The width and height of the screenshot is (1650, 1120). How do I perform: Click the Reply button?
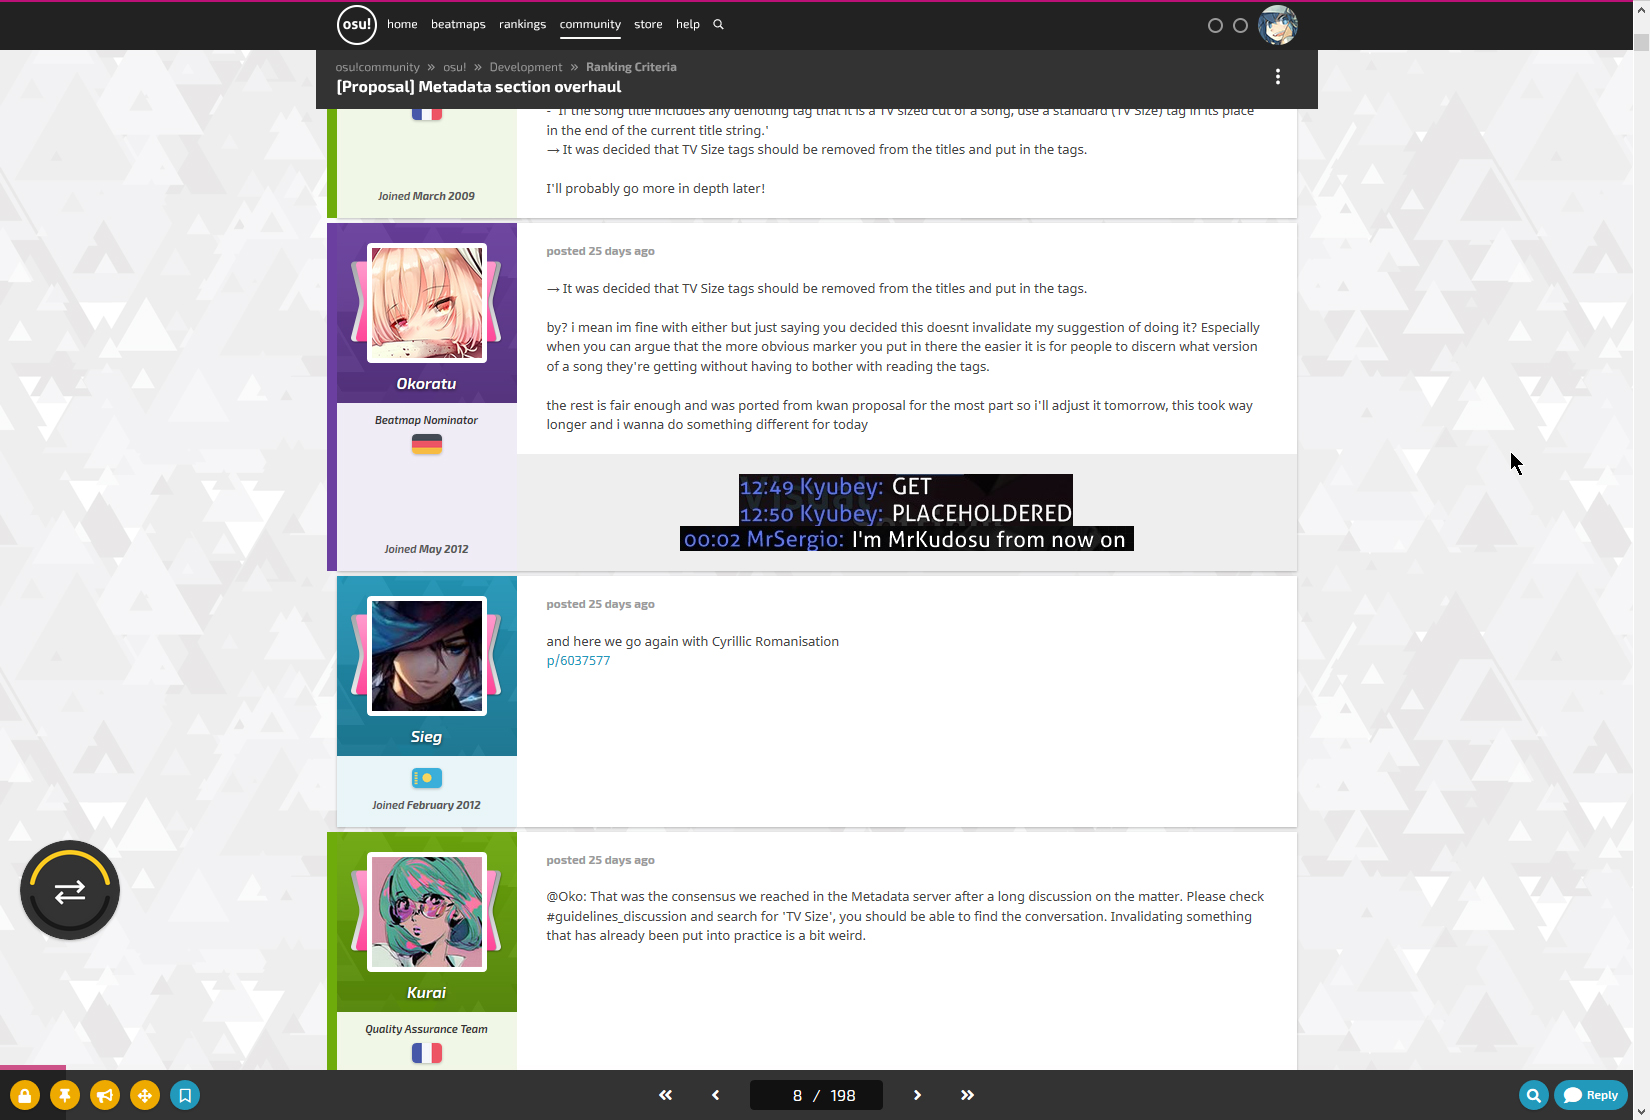(x=1591, y=1095)
